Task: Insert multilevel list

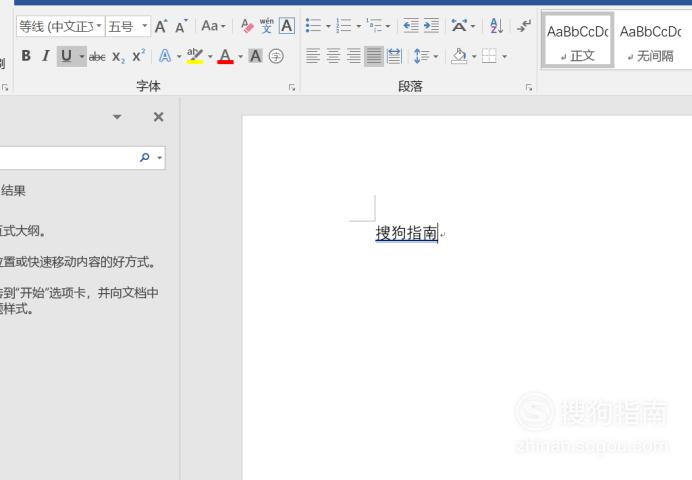Action: click(374, 26)
